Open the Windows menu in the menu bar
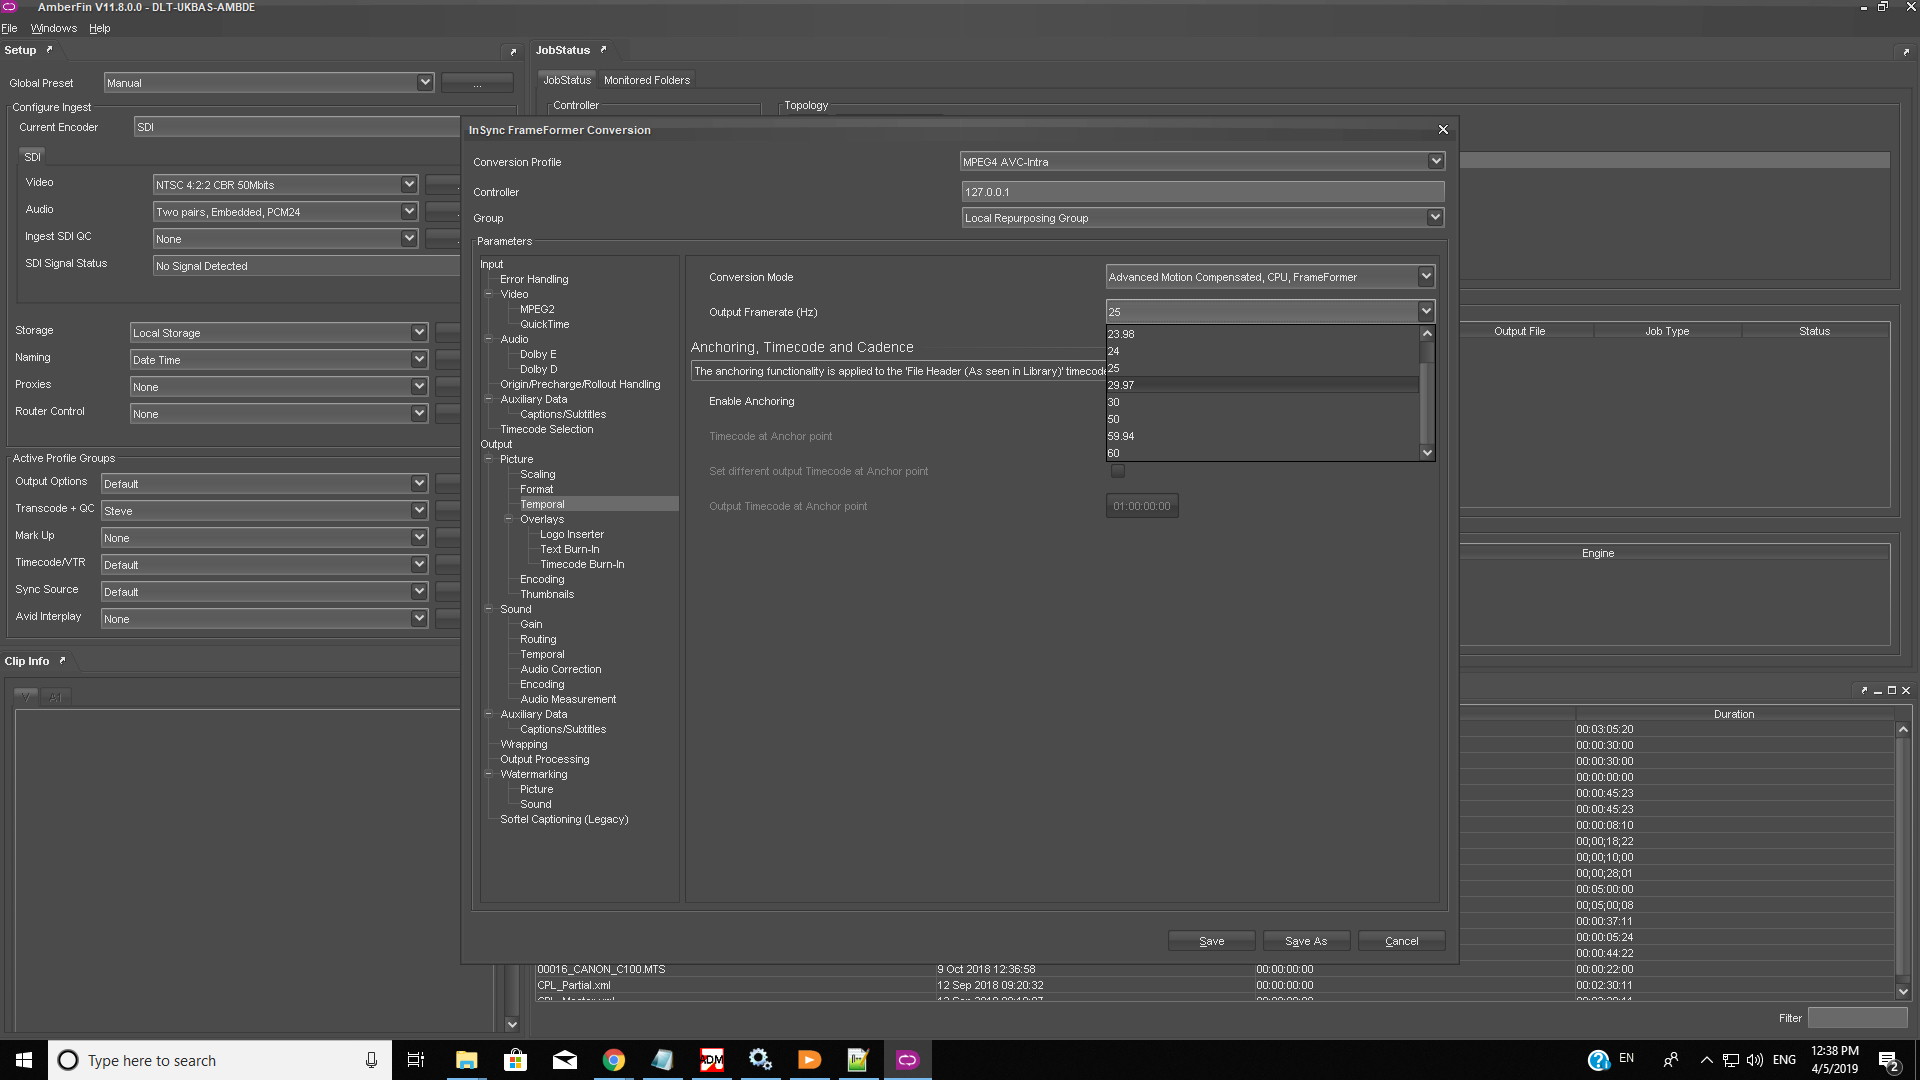1920x1080 pixels. click(54, 28)
